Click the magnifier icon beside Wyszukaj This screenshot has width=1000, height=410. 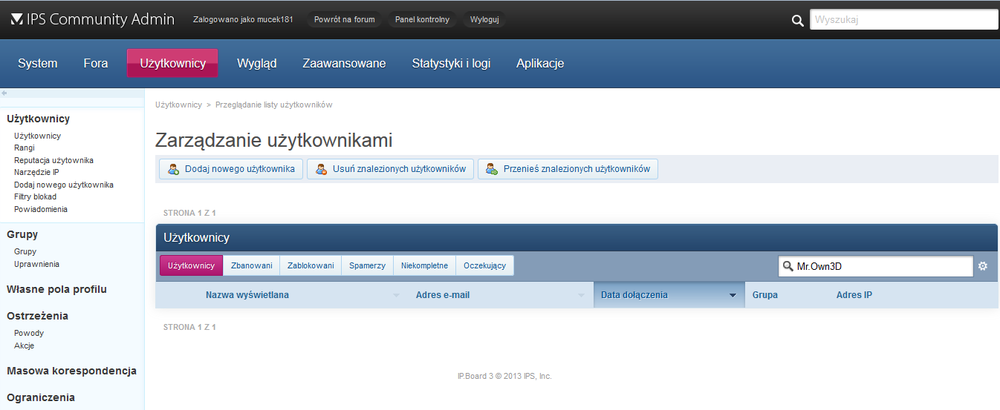797,20
